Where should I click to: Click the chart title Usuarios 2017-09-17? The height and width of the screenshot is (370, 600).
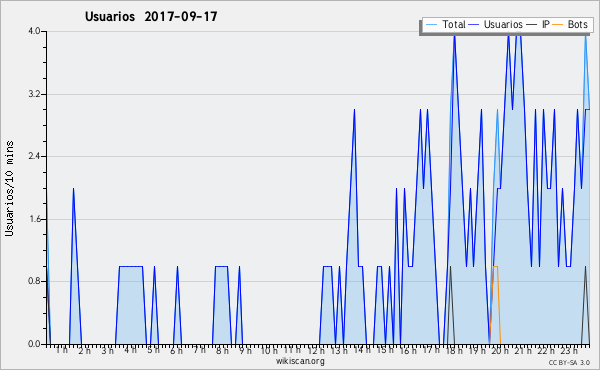(x=151, y=16)
